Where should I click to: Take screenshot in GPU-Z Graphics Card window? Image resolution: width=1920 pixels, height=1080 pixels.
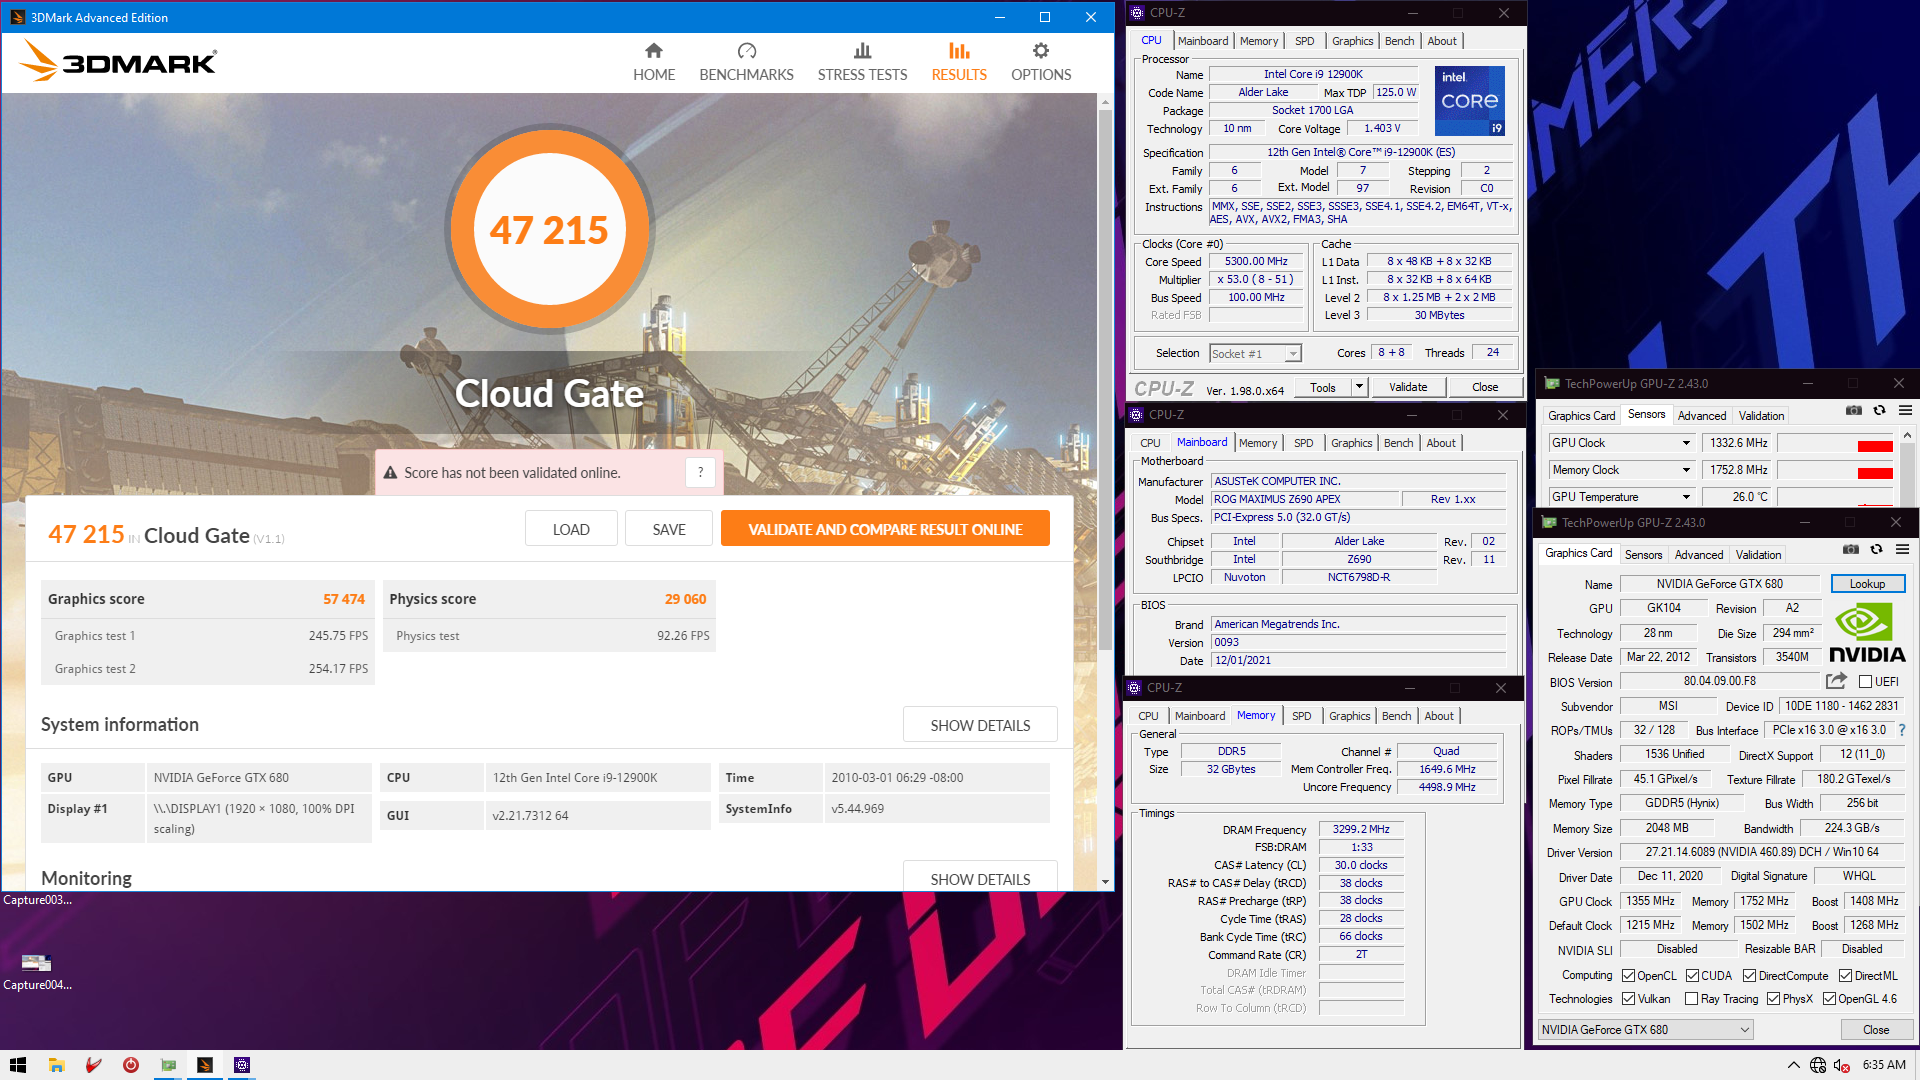pos(1850,550)
